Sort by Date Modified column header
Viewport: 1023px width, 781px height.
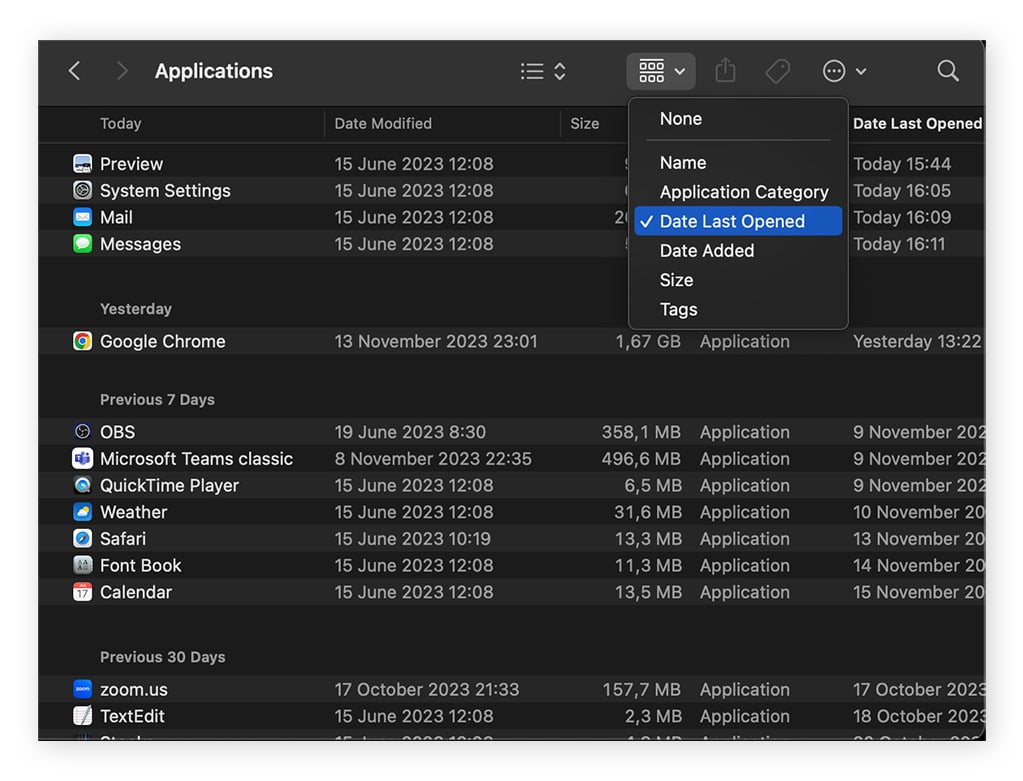pyautogui.click(x=383, y=123)
